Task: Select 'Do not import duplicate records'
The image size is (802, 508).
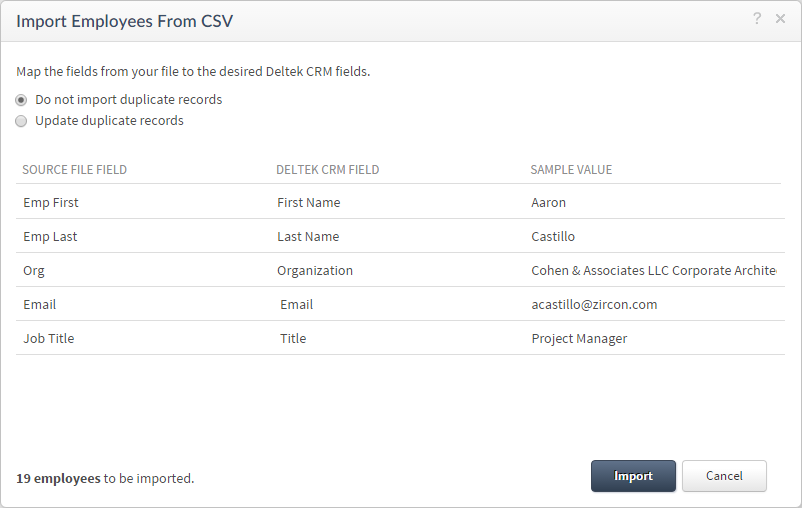Action: (x=22, y=100)
